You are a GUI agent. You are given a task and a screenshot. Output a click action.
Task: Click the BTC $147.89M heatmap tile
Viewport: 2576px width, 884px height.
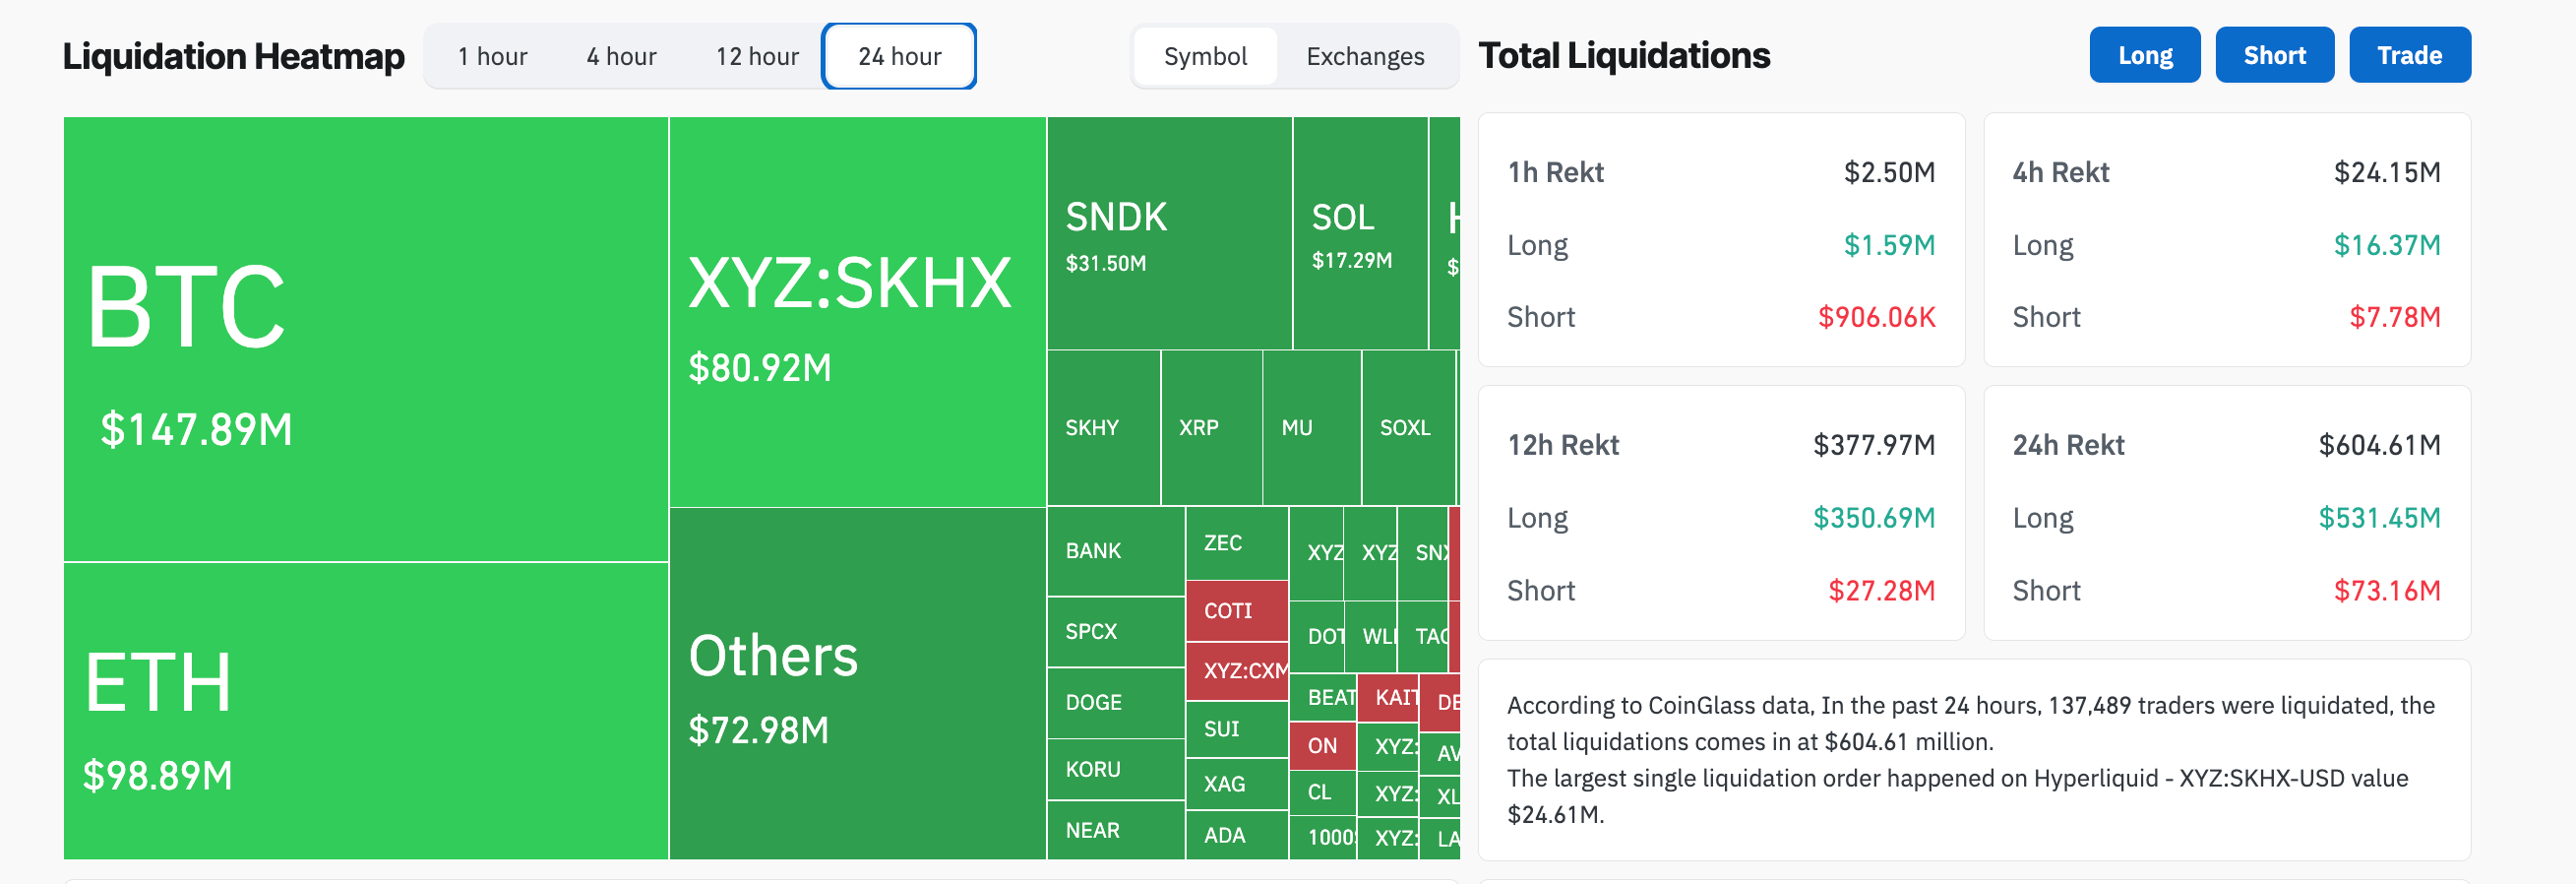[x=366, y=339]
